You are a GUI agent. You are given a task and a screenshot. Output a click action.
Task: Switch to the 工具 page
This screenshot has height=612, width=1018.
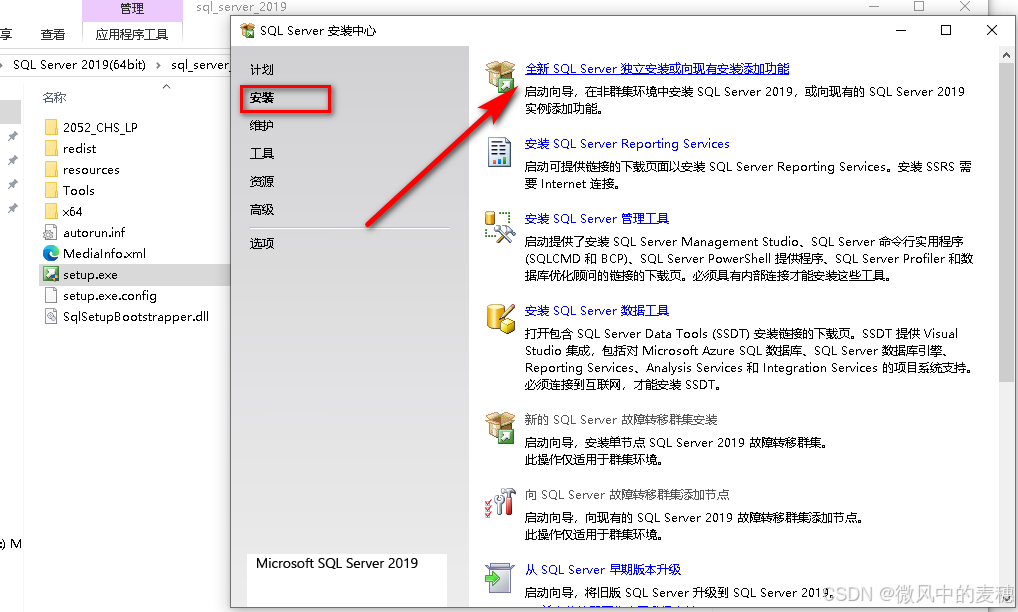262,154
